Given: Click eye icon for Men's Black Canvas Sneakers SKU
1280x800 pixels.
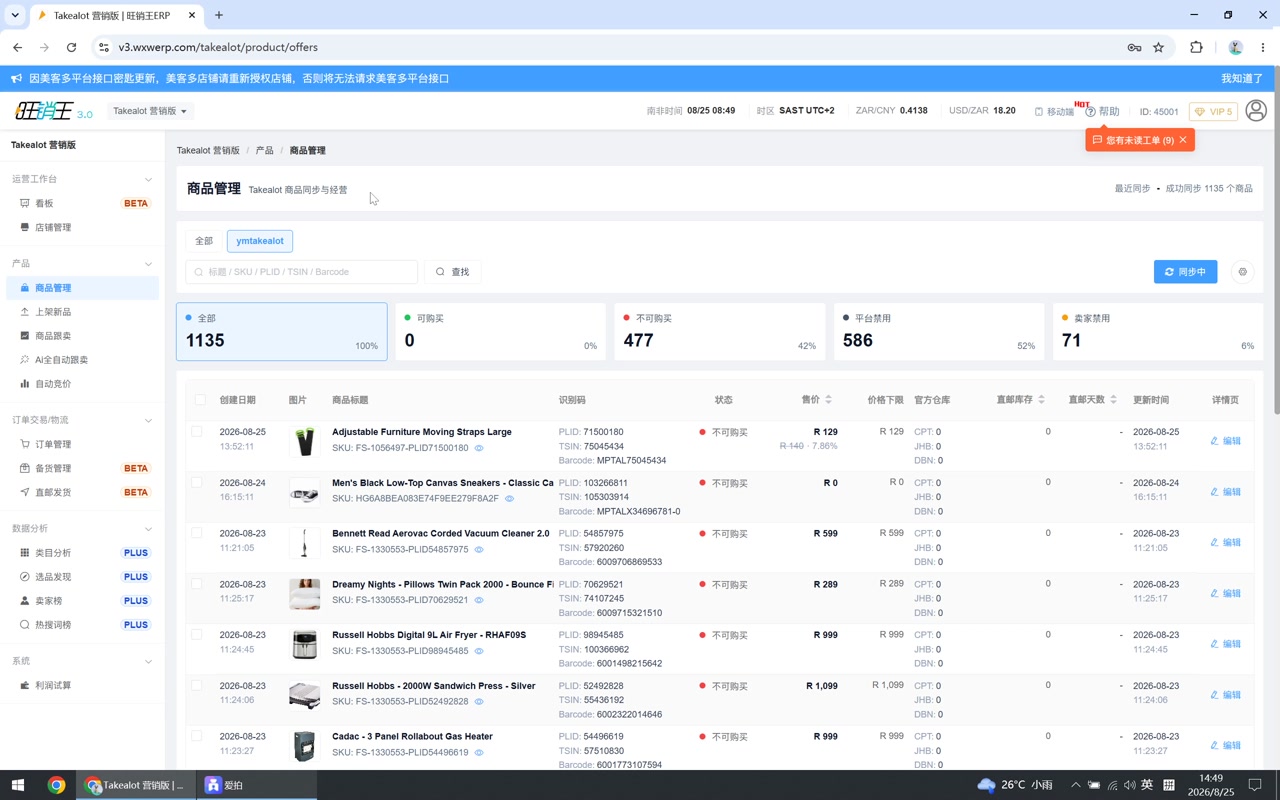Looking at the screenshot, I should tap(509, 499).
